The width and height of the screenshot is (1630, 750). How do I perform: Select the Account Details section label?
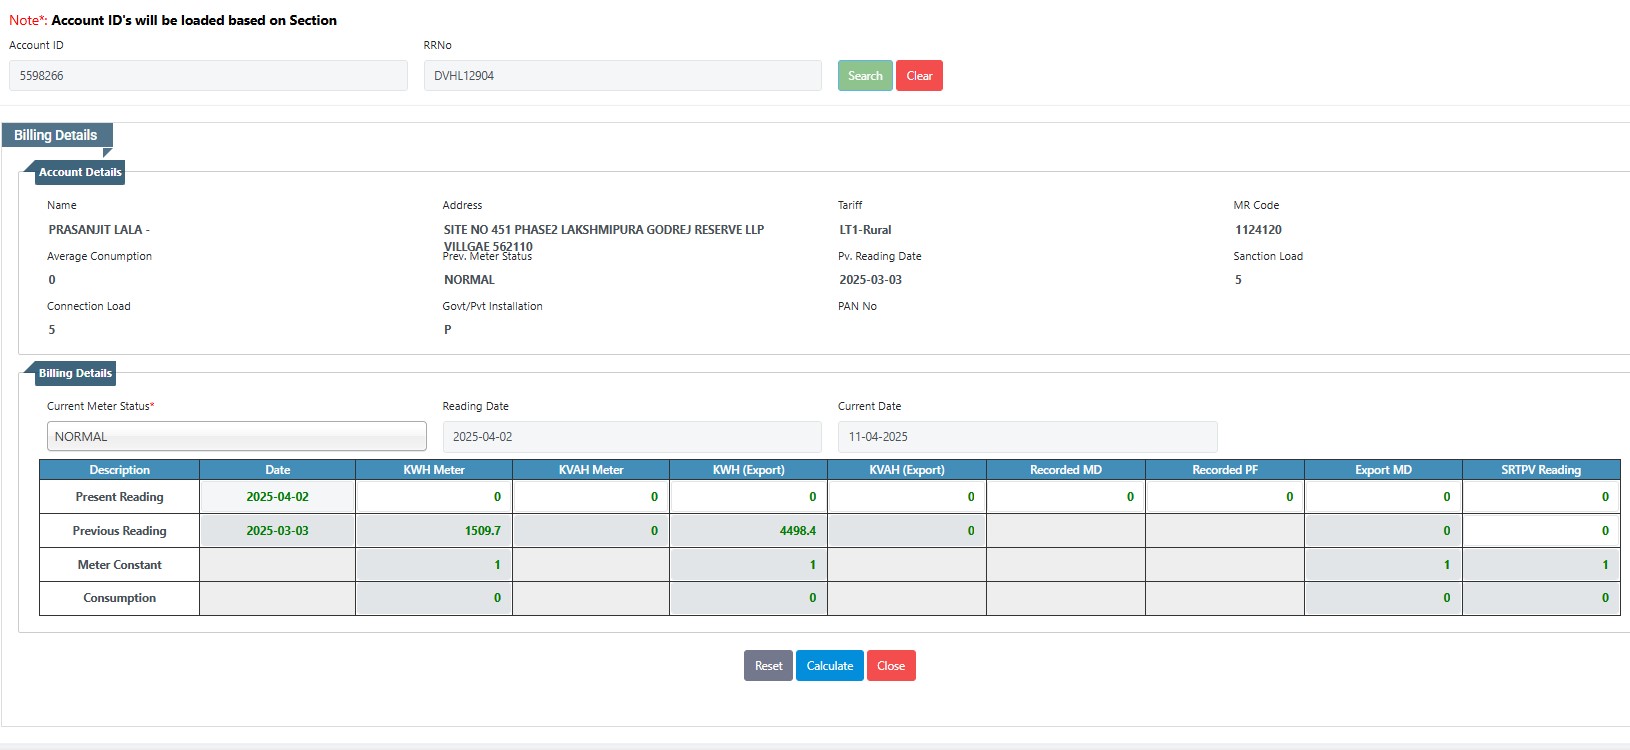tap(80, 172)
